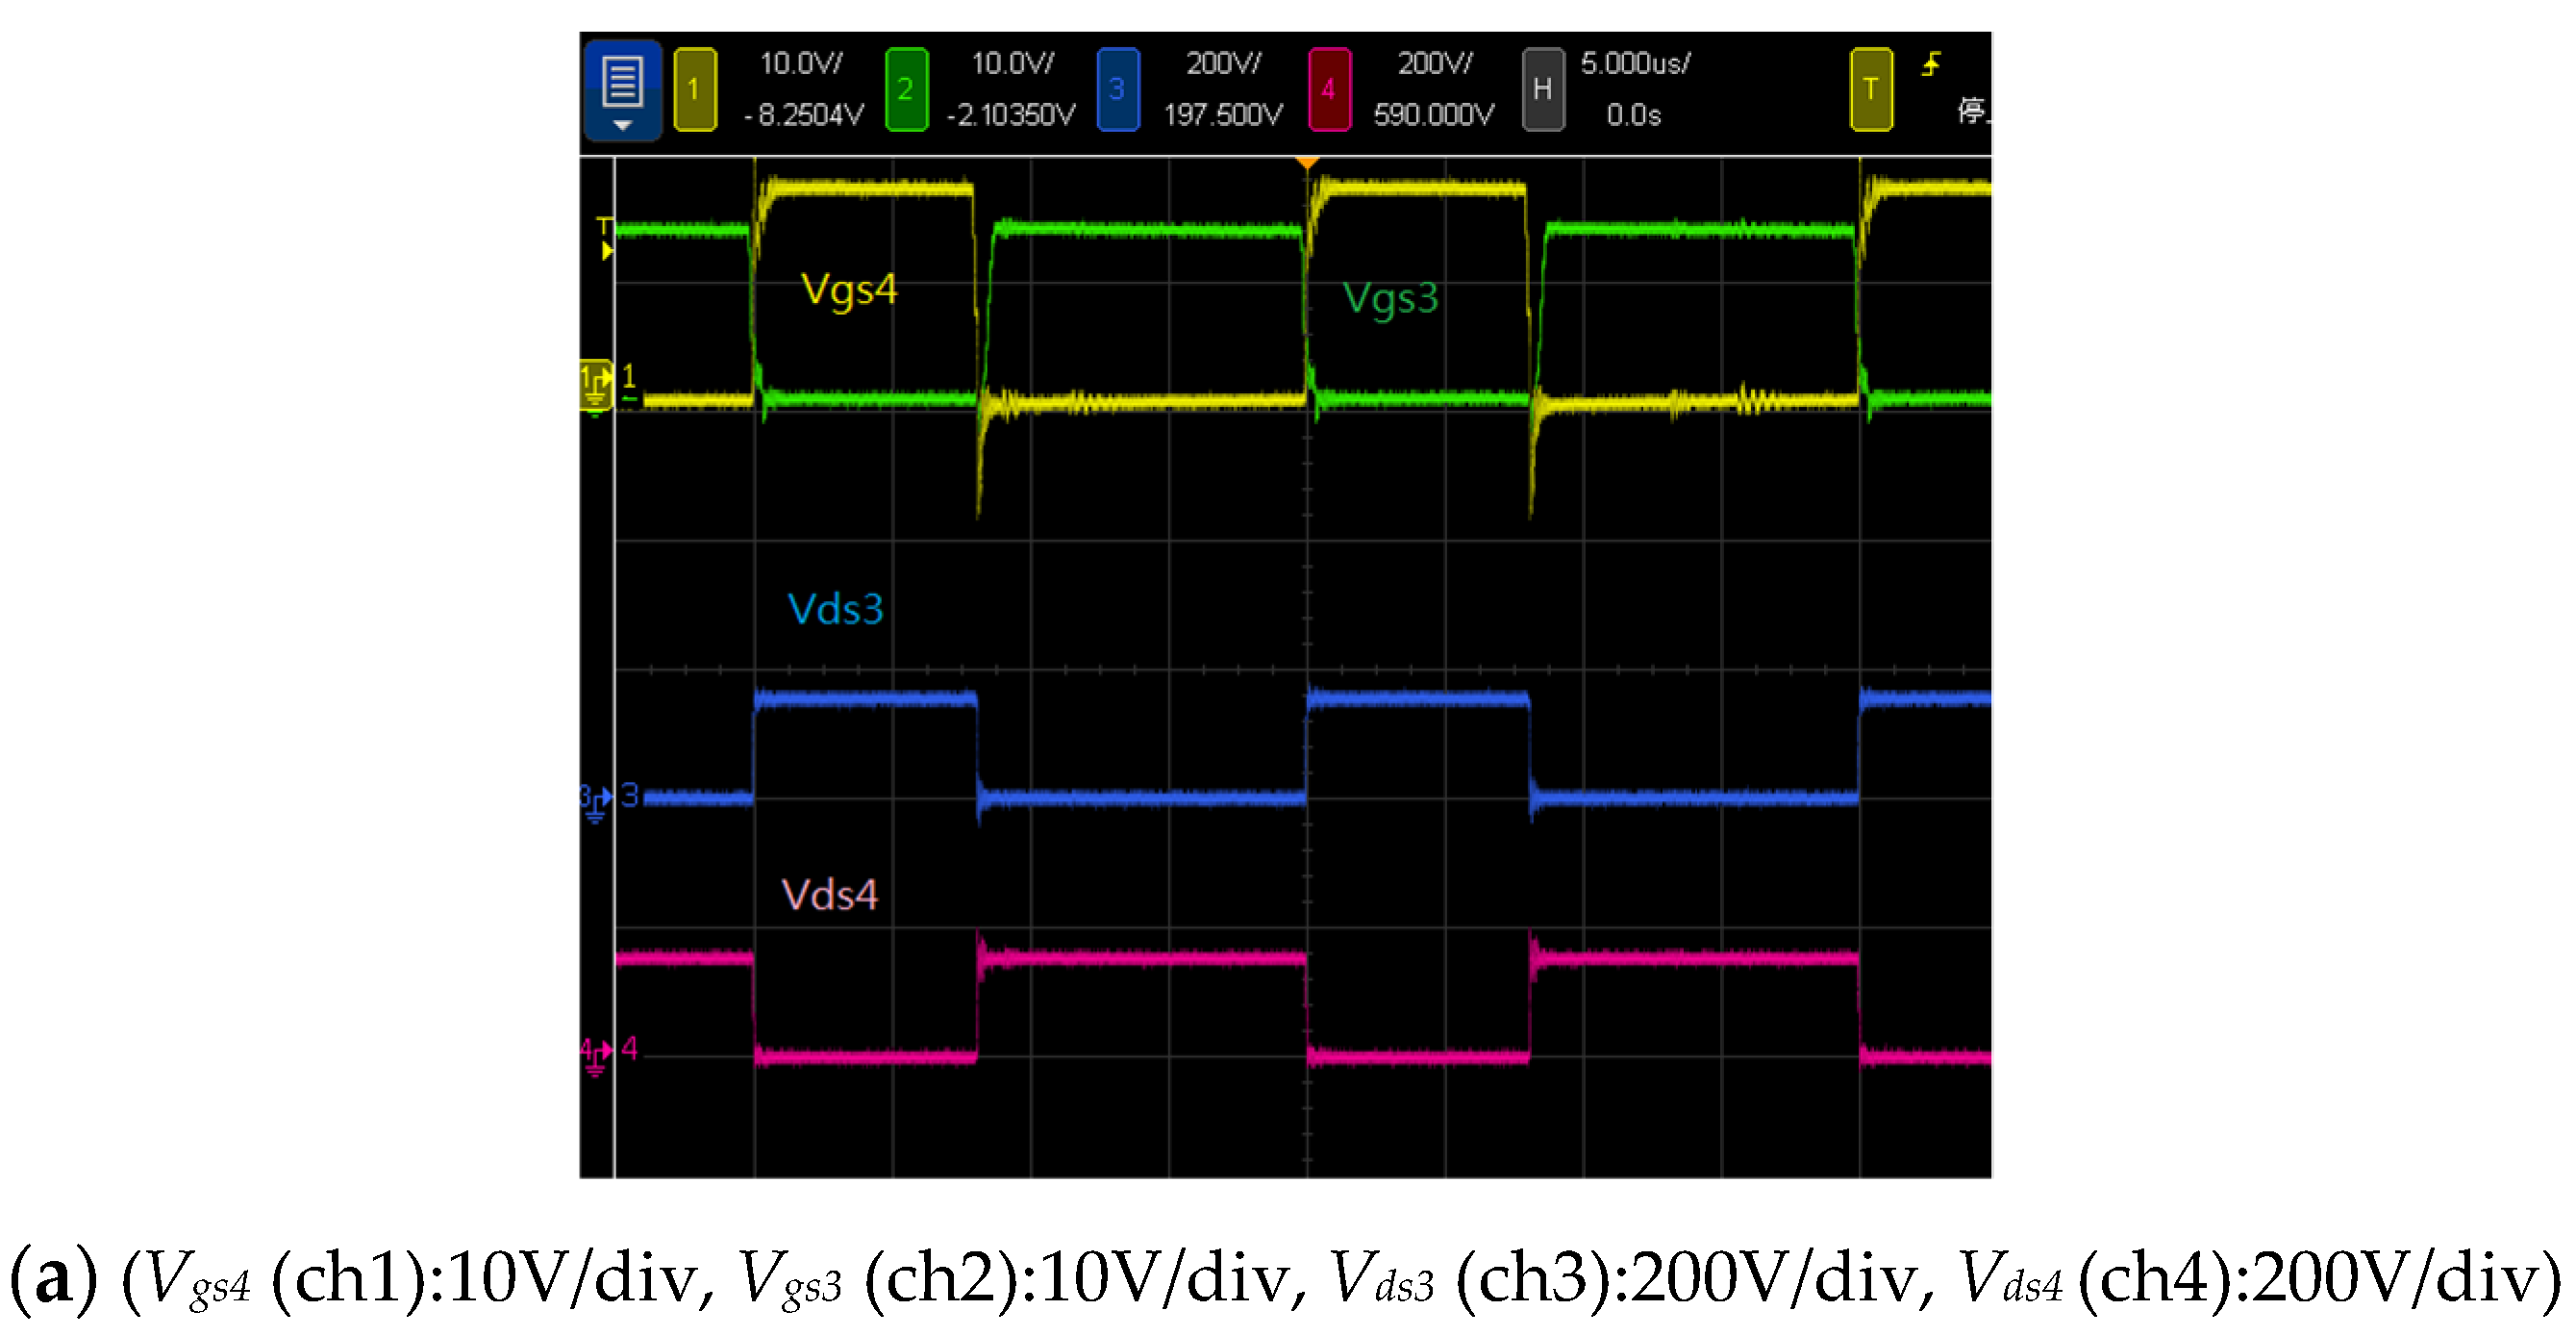Screen dimensions: 2576x1336
Task: Select the yellow channel 1 button
Action: (694, 89)
